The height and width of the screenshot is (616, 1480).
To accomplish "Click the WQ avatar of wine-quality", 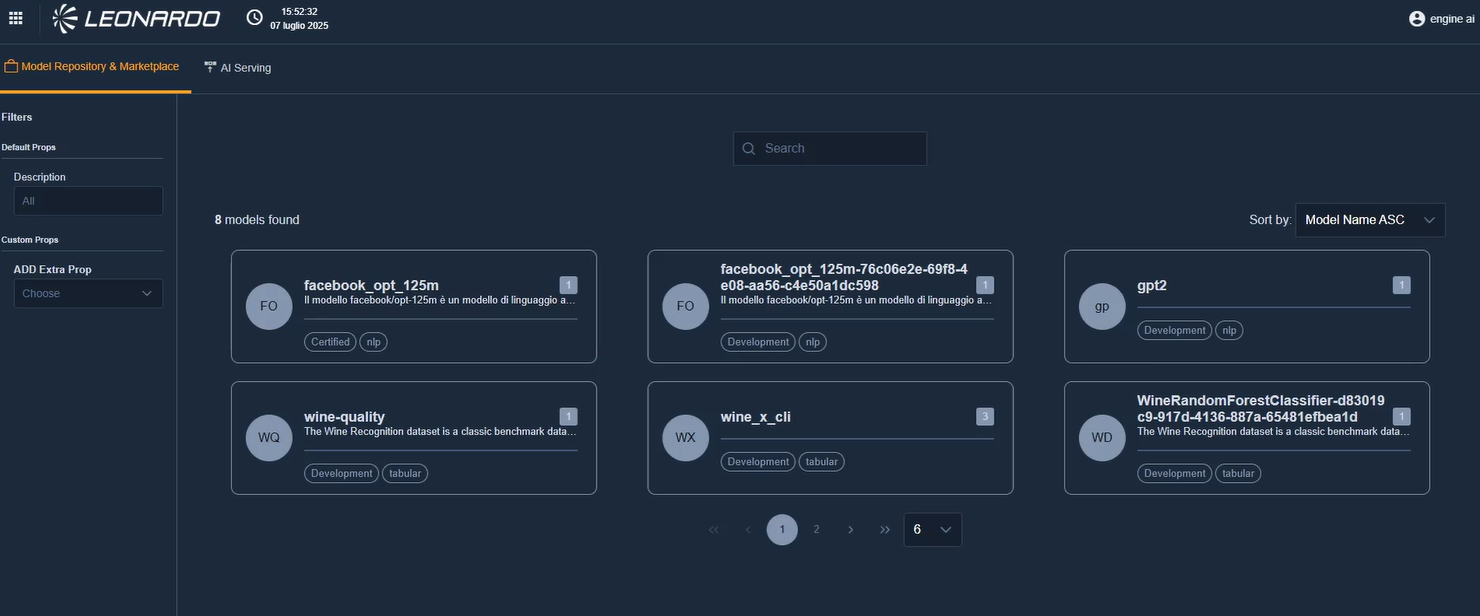I will [x=269, y=437].
